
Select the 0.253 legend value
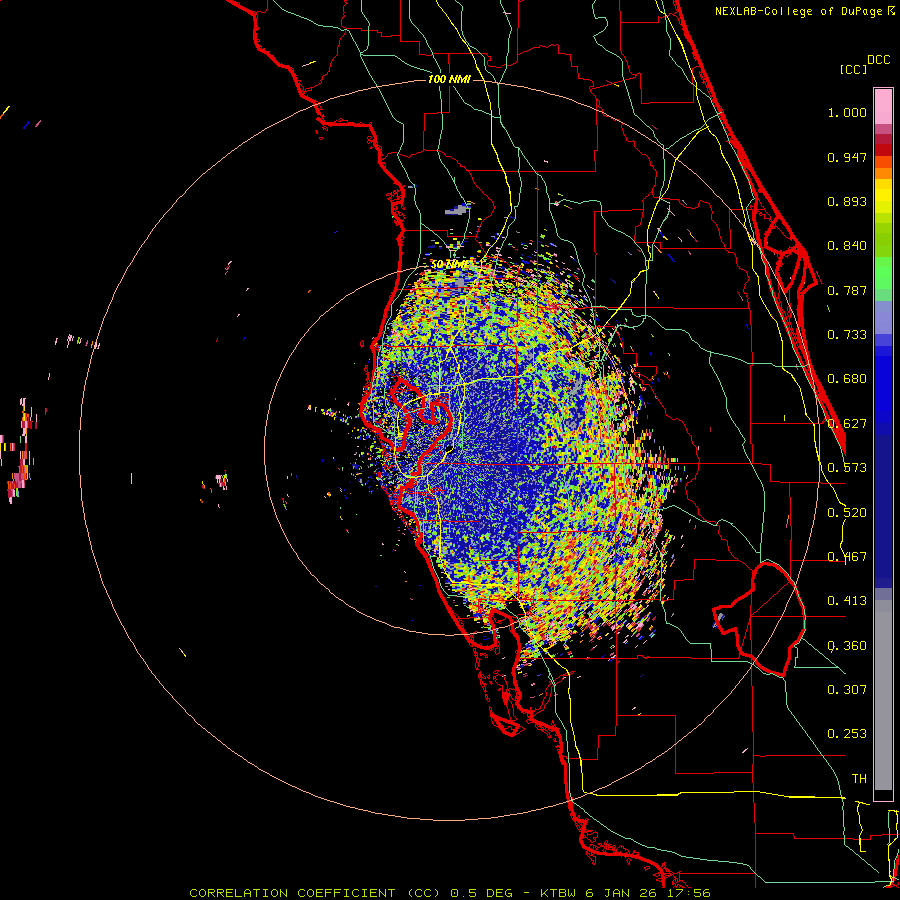pos(847,734)
